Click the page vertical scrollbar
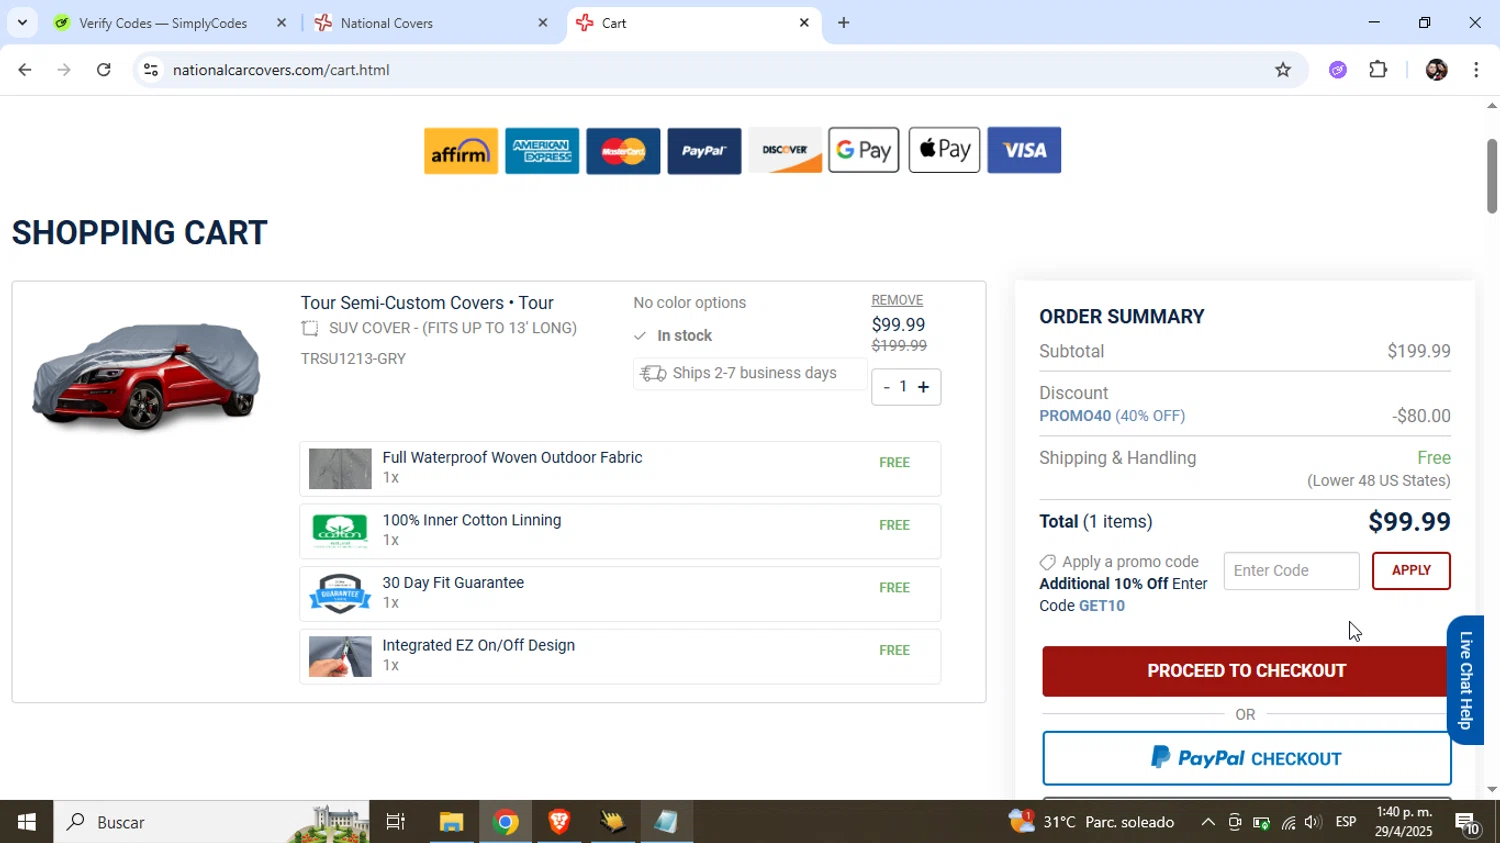This screenshot has width=1500, height=843. (1492, 176)
